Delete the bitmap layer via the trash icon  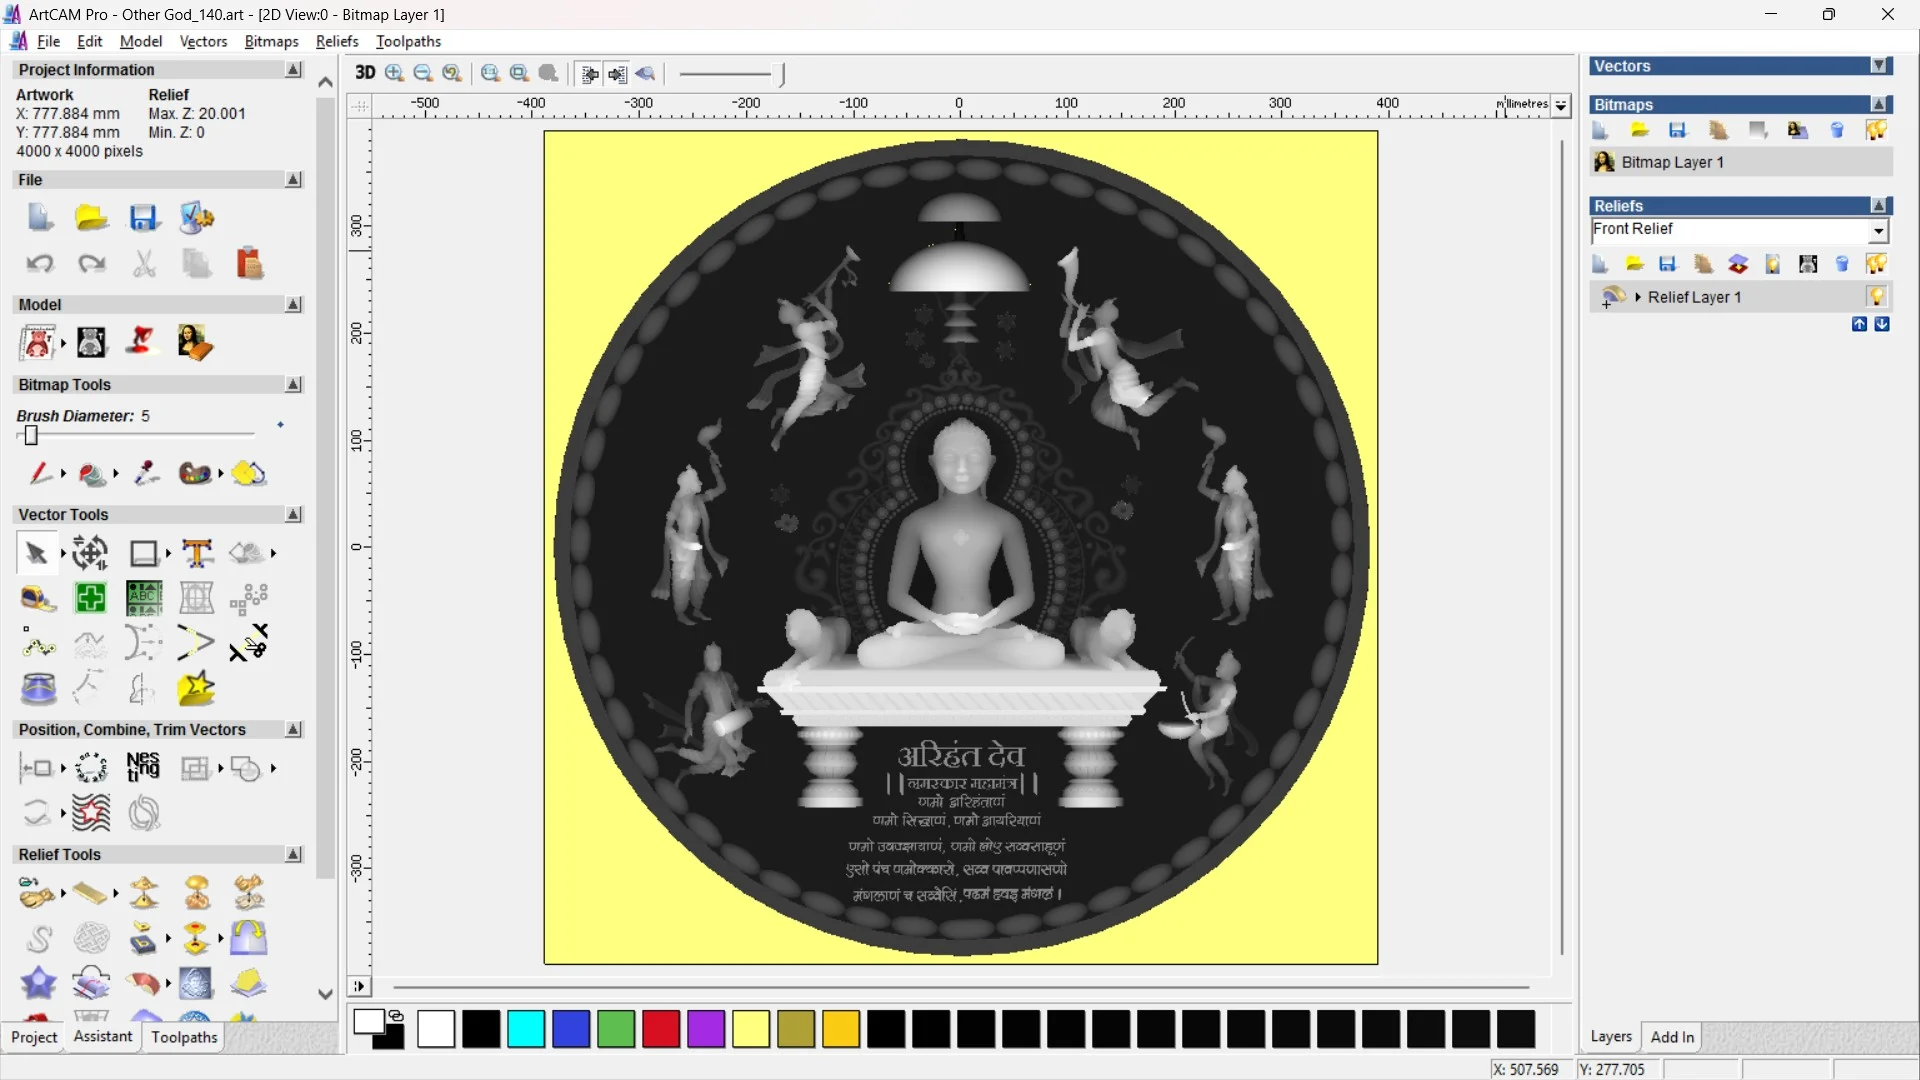click(1837, 130)
